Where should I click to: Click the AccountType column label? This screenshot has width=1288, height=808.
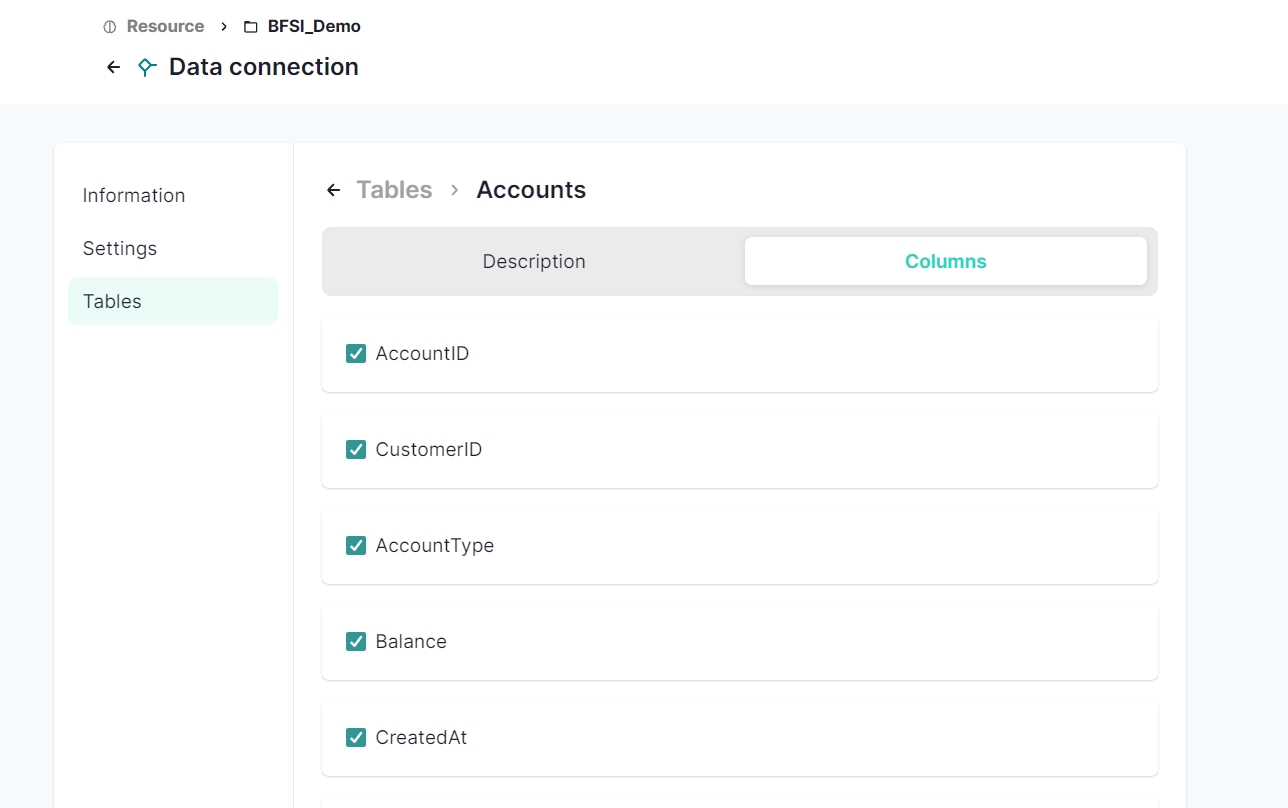[435, 545]
